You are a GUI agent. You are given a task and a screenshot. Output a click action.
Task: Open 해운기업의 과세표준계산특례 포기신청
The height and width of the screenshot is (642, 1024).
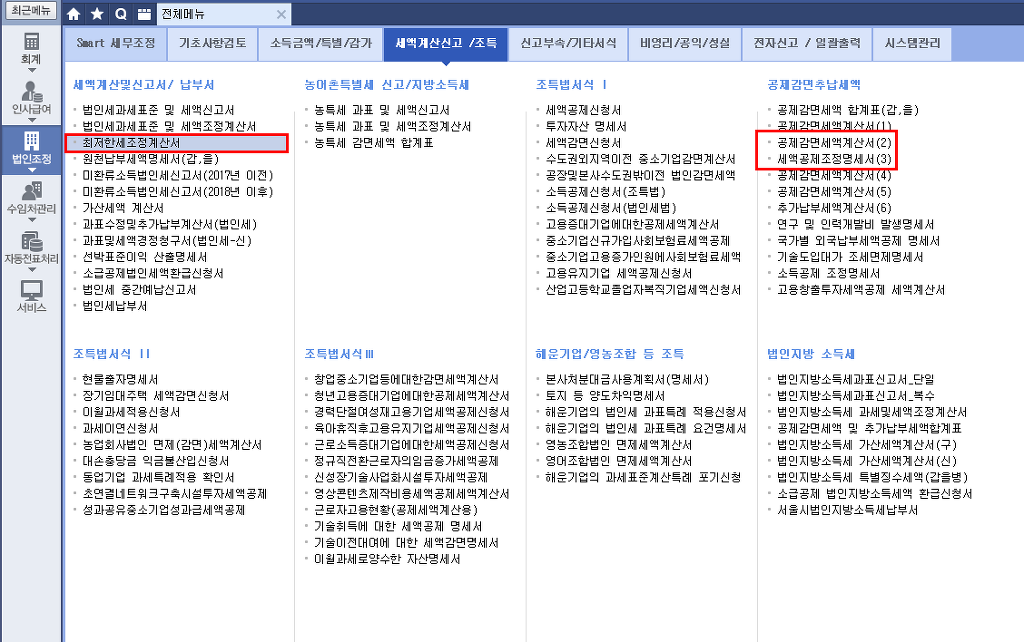coord(643,477)
